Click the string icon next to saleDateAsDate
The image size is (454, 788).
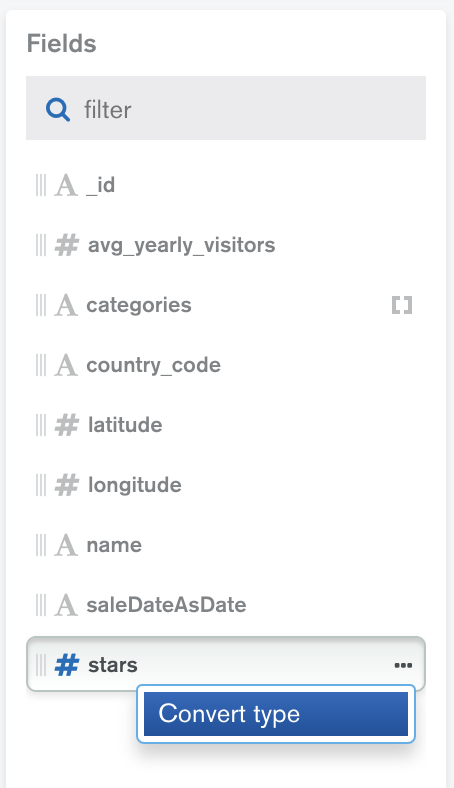[66, 605]
